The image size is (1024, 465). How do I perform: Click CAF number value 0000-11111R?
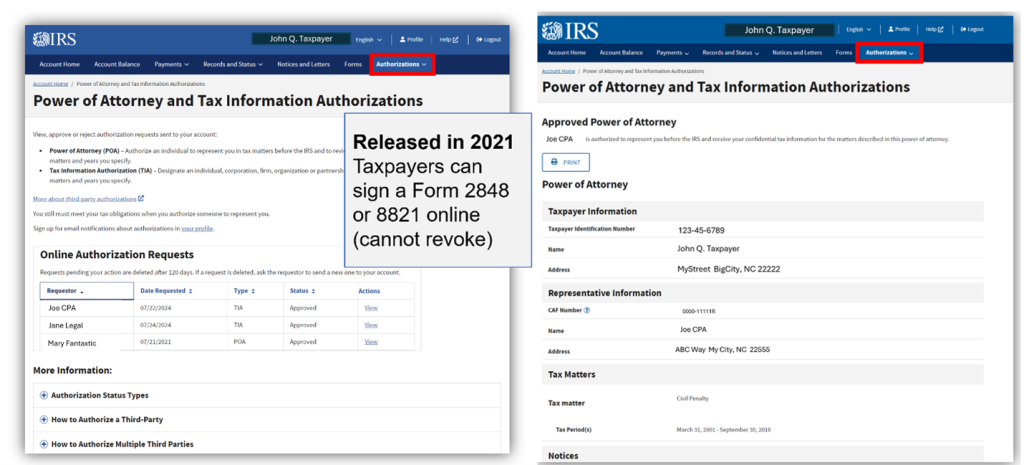click(698, 312)
